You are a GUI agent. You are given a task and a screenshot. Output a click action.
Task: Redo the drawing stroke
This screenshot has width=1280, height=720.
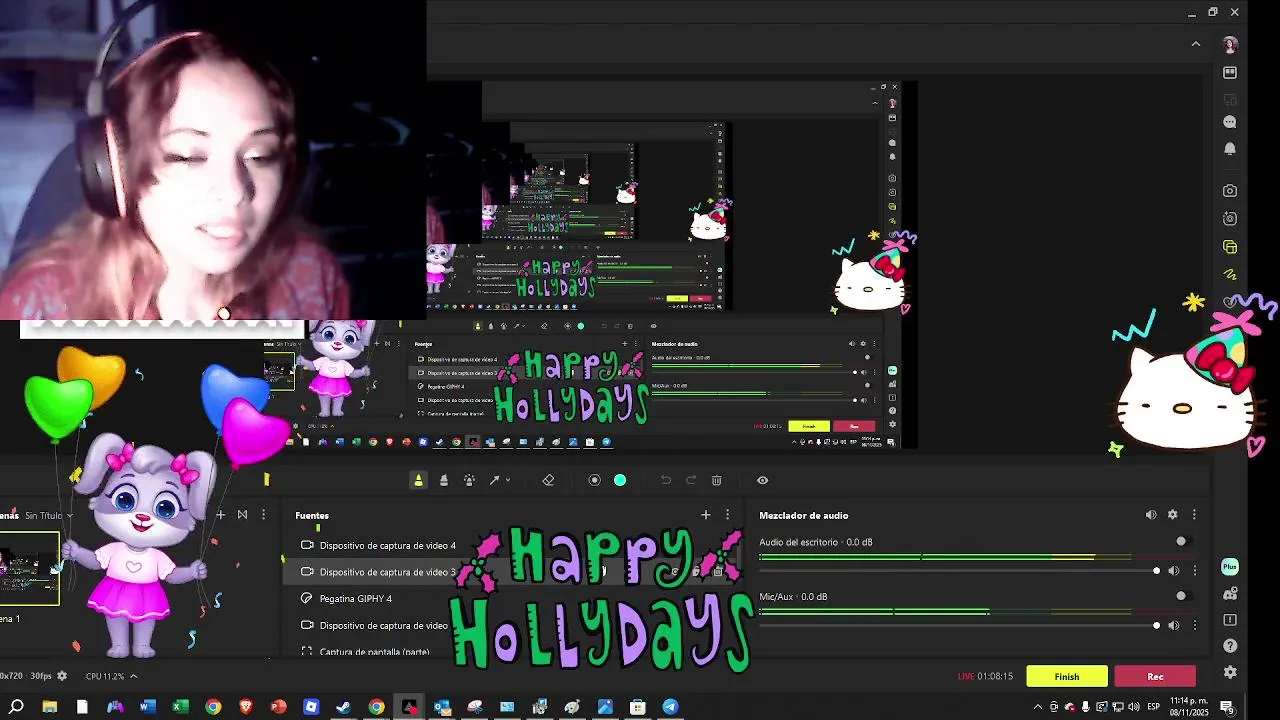(x=691, y=480)
